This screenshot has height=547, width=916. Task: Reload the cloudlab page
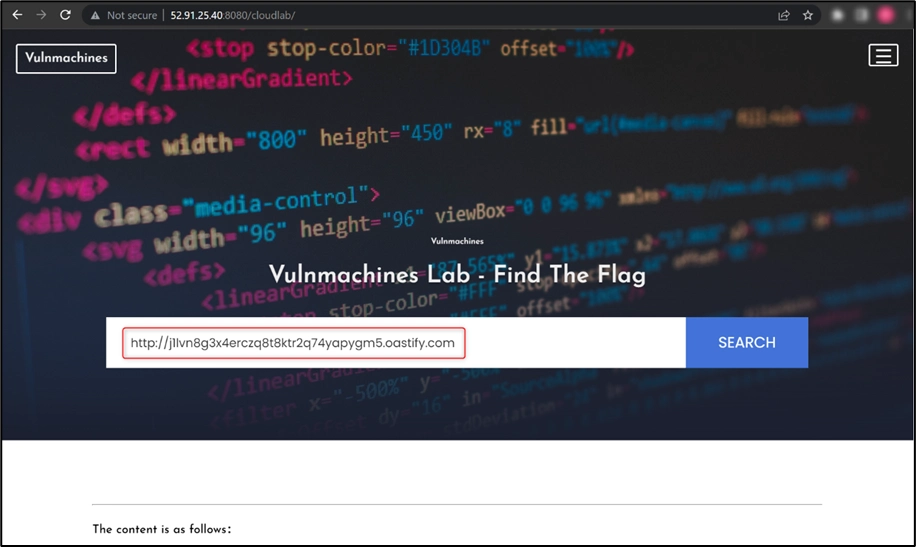click(x=65, y=15)
